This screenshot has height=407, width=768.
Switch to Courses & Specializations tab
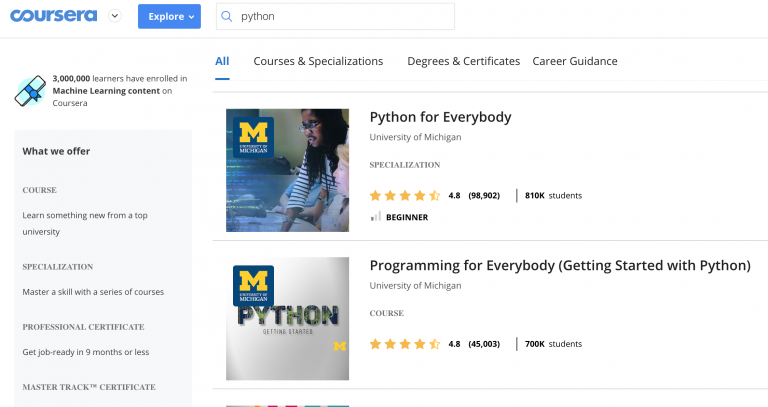click(x=318, y=61)
